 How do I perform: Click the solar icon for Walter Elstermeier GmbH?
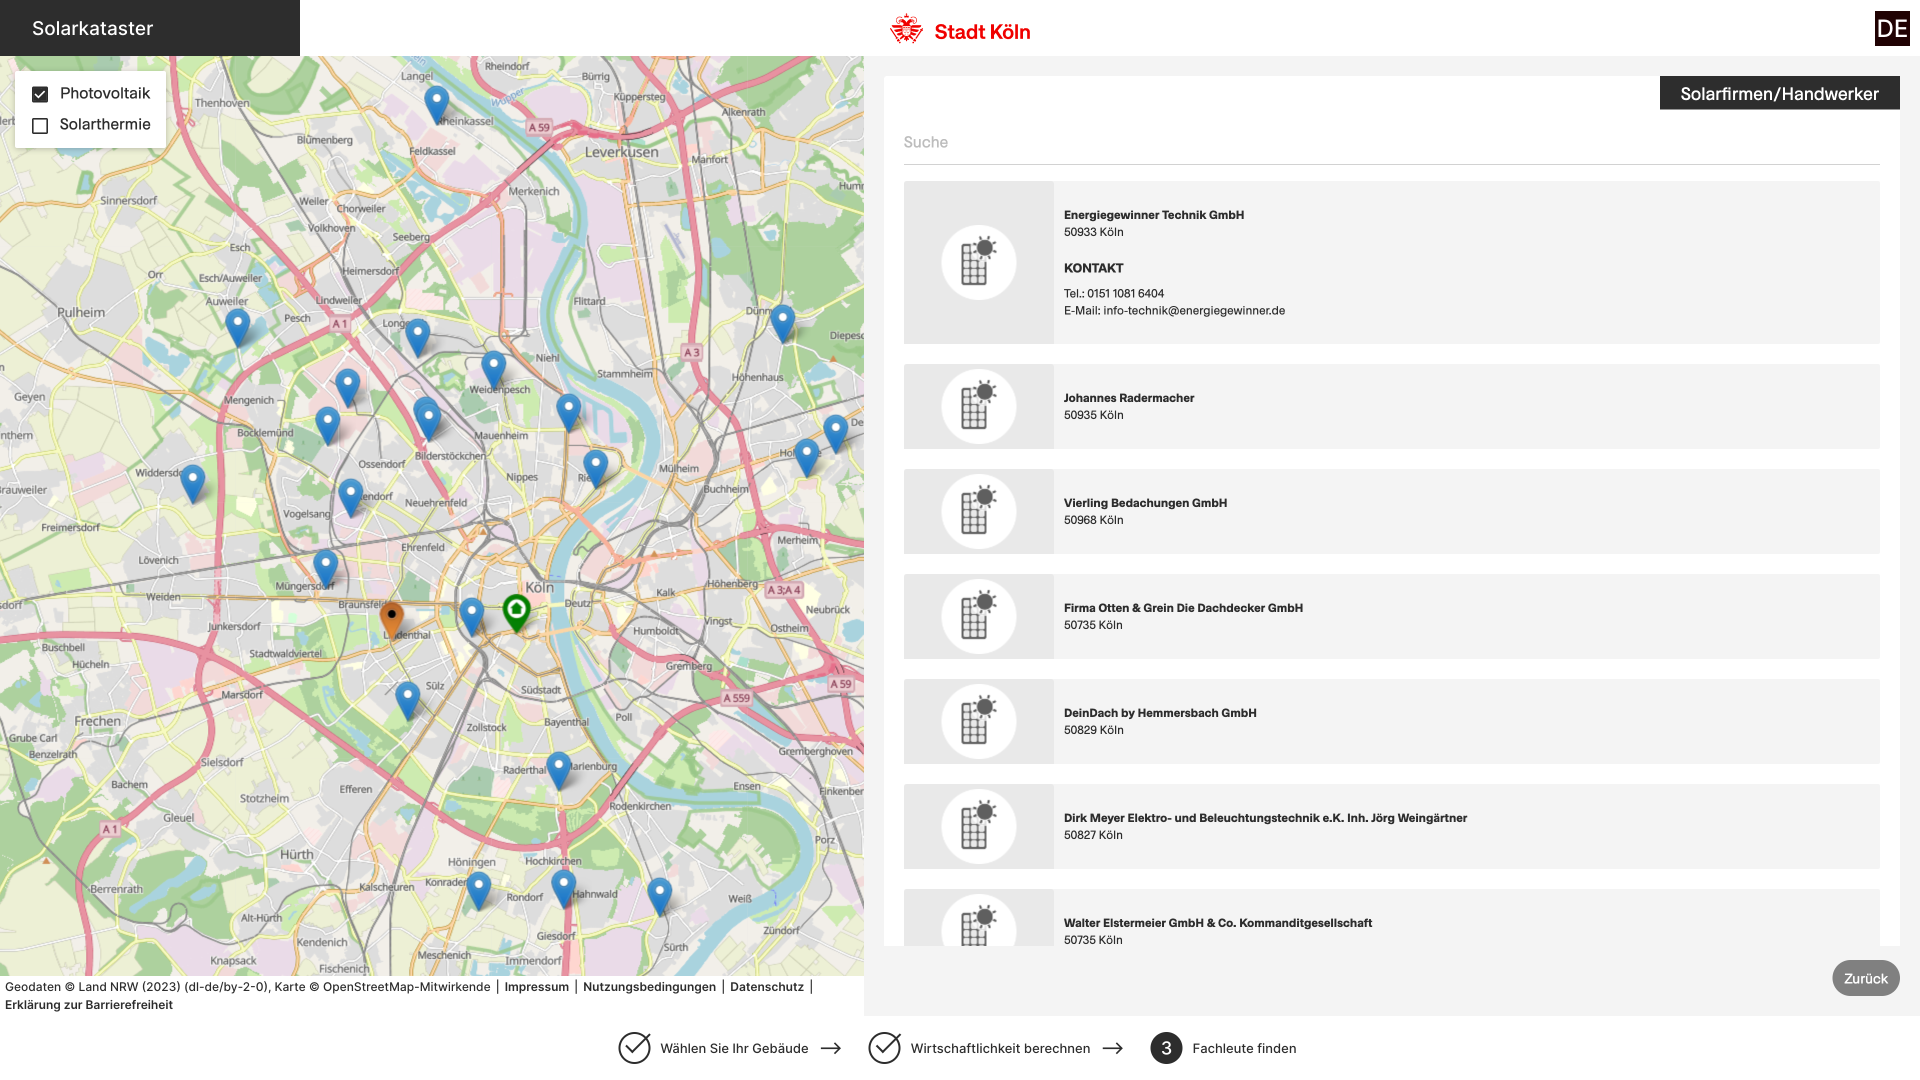[978, 922]
